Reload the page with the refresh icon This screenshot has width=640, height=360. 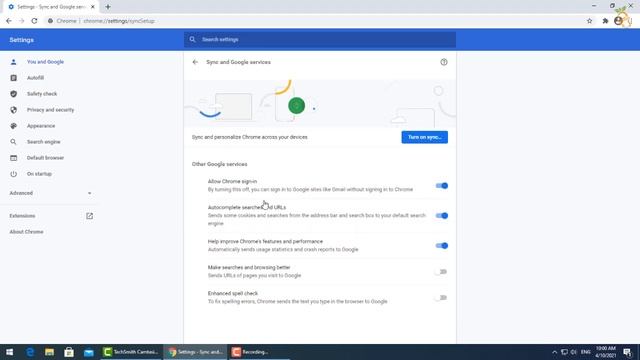(x=34, y=21)
